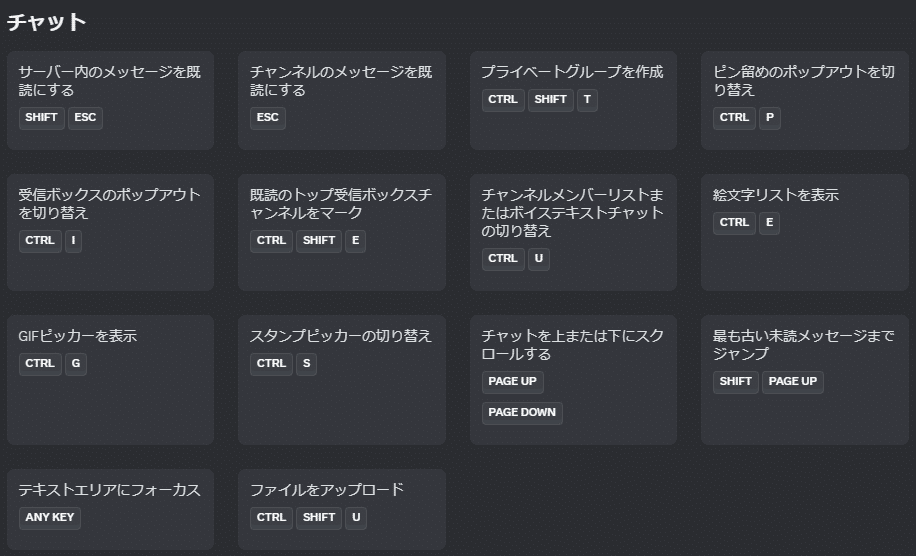Click the チャット section heading
The image size is (916, 556).
click(47, 22)
